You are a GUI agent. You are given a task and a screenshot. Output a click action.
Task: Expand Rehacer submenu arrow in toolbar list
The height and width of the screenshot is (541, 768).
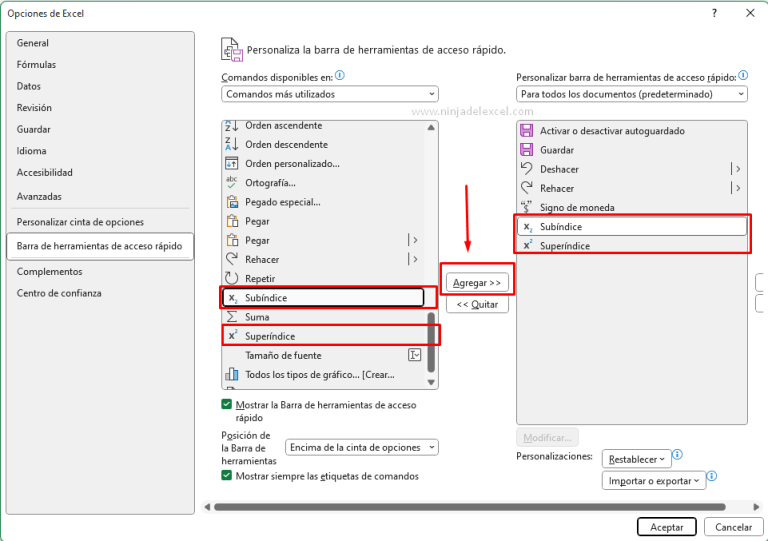(737, 188)
